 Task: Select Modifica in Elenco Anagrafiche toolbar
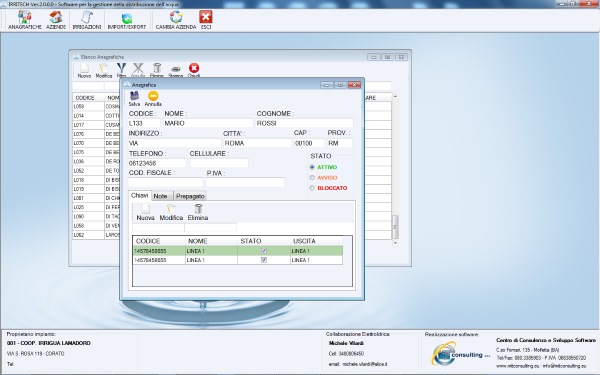[103, 71]
